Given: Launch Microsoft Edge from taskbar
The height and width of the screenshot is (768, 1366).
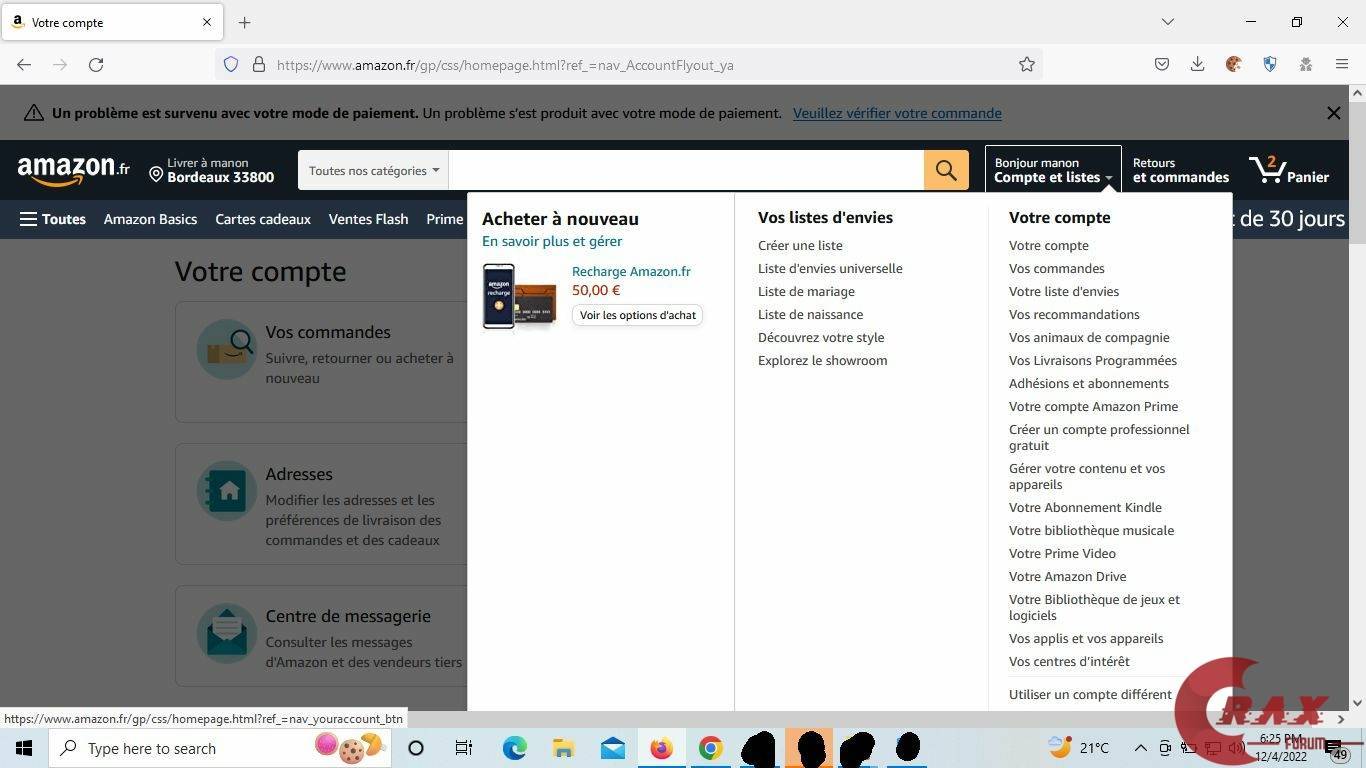Looking at the screenshot, I should click(514, 748).
